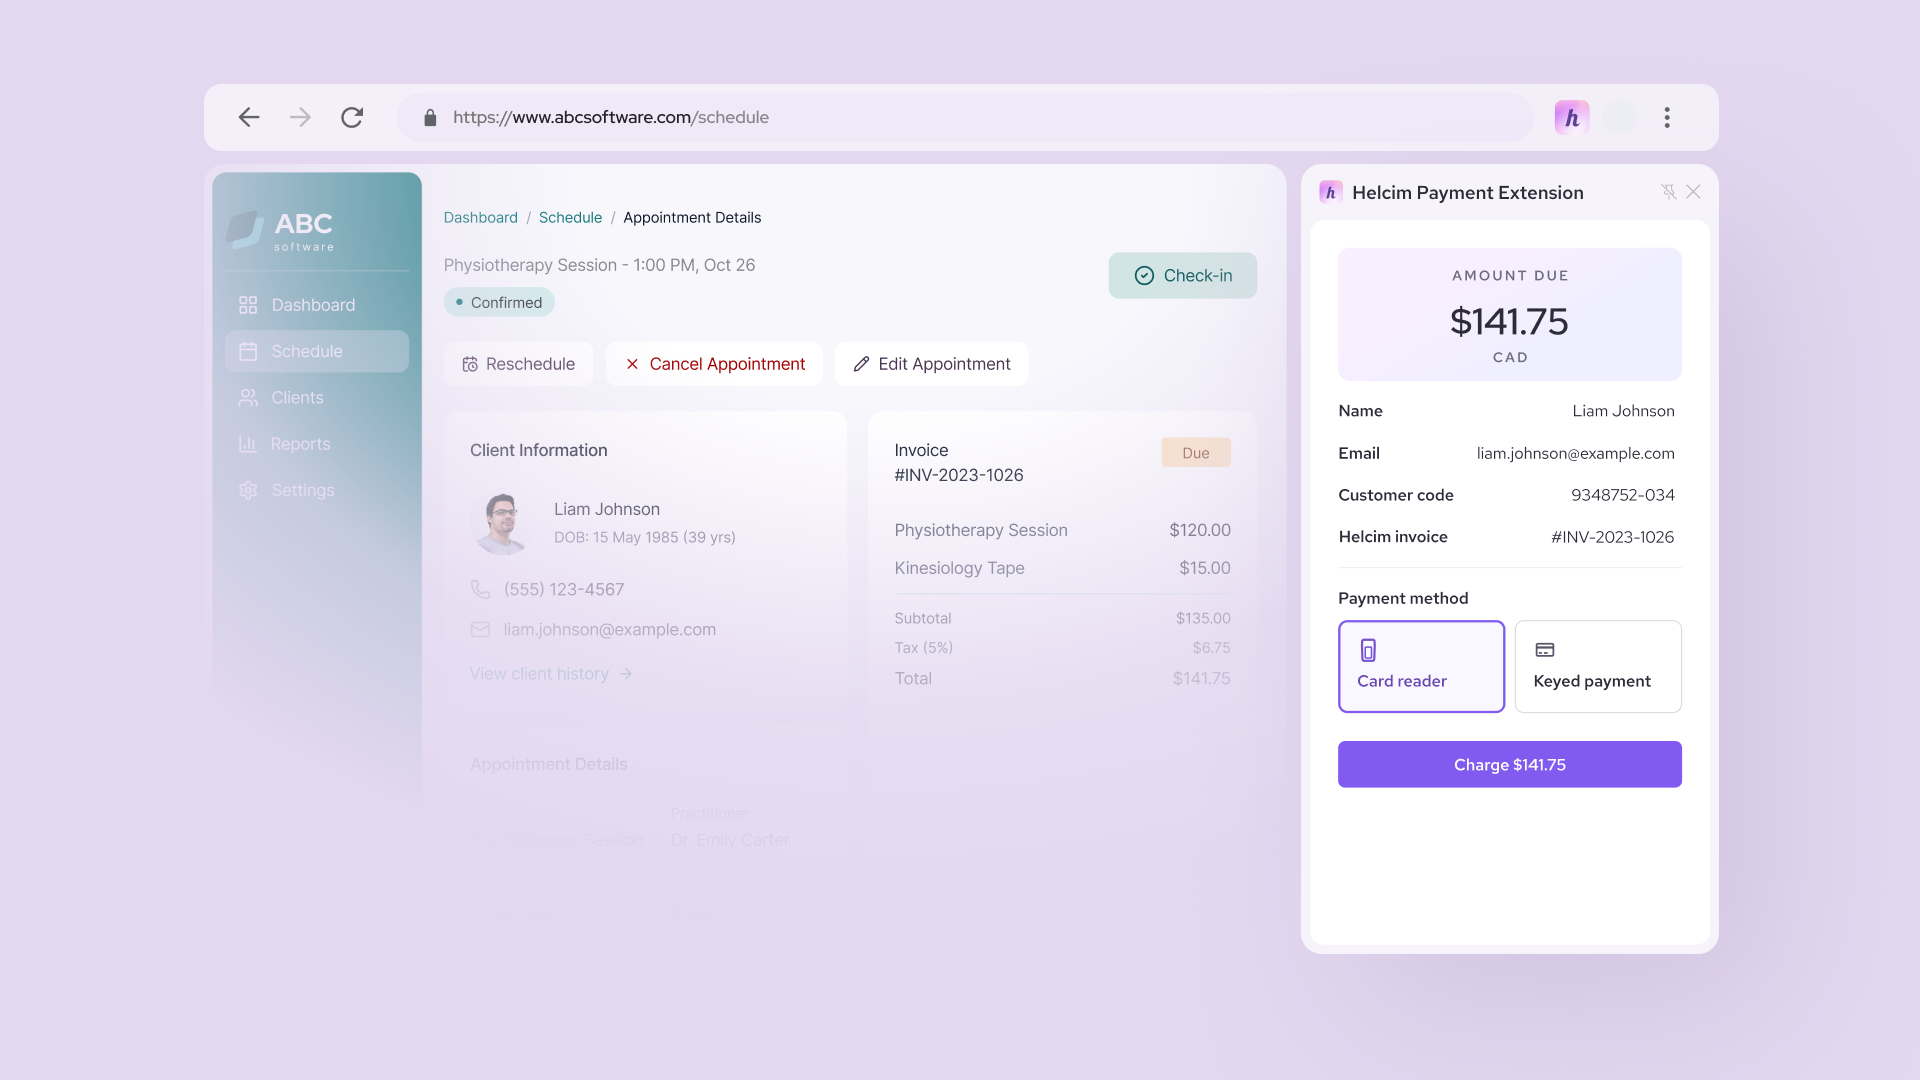This screenshot has width=1920, height=1080.
Task: Choose Keyed payment as payment method
Action: tap(1597, 666)
